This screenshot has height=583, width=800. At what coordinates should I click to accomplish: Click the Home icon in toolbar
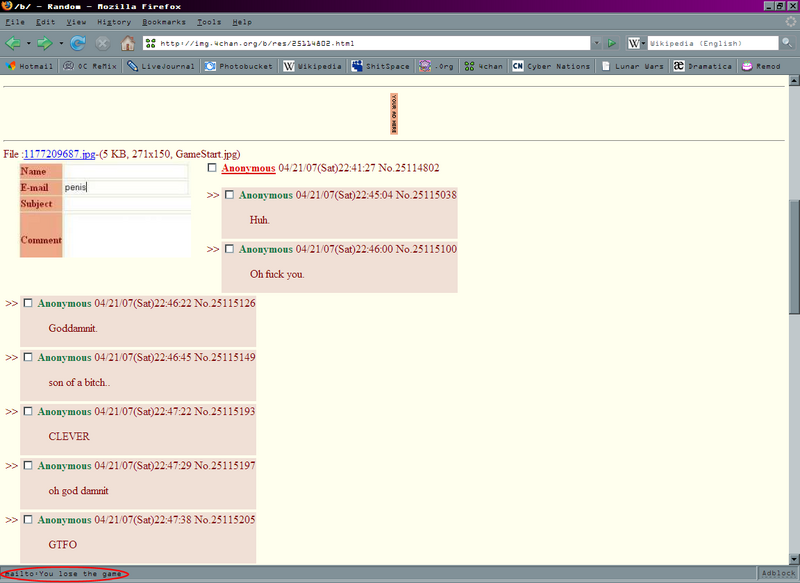click(128, 43)
